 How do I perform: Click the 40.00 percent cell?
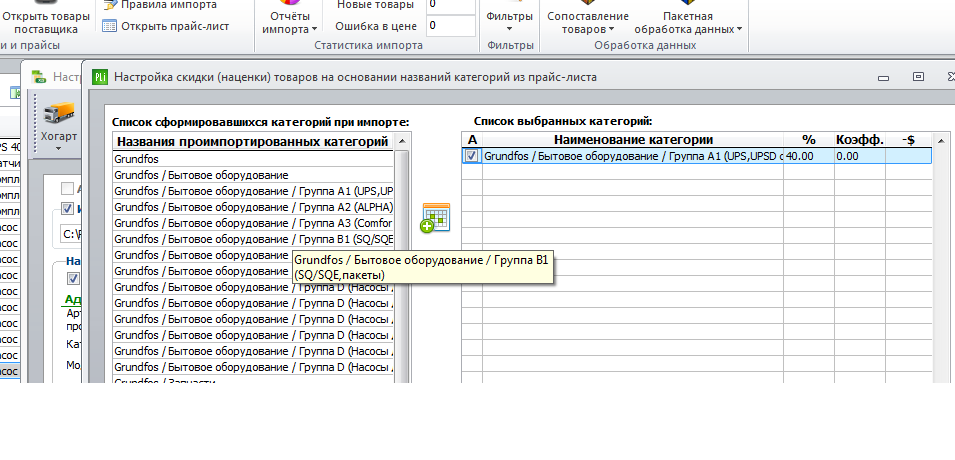pyautogui.click(x=809, y=156)
